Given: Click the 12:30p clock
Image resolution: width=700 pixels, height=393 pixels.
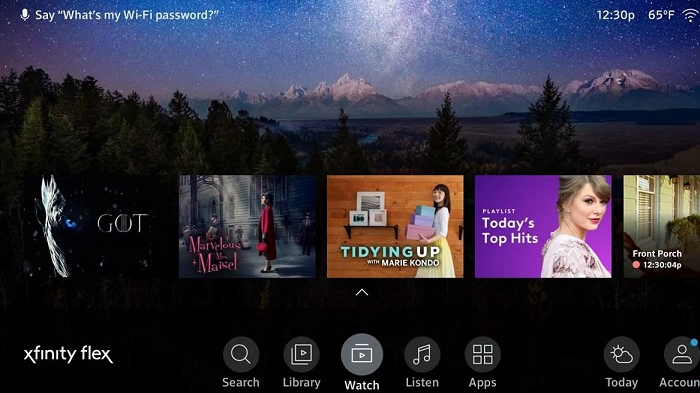Looking at the screenshot, I should click(x=616, y=15).
